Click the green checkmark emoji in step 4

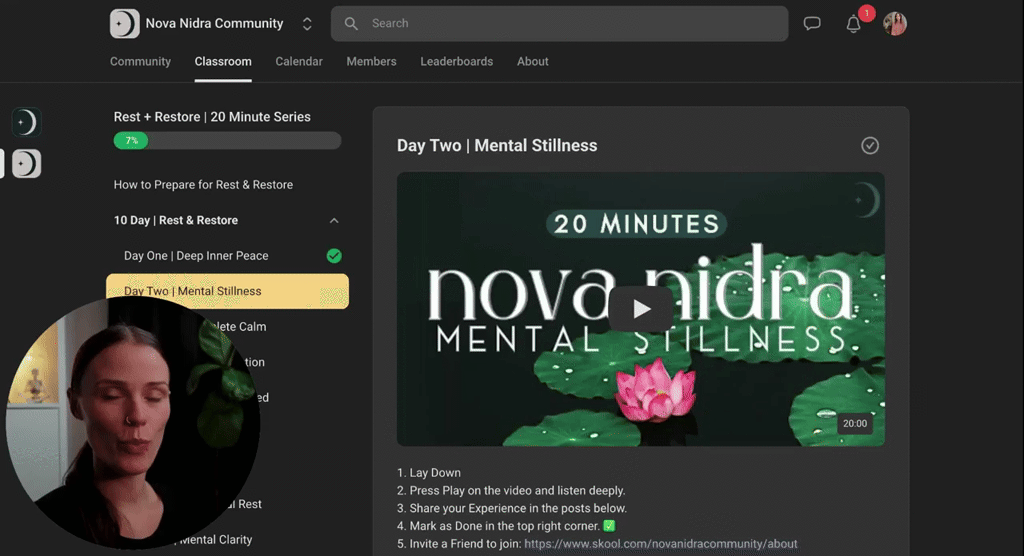[x=609, y=526]
